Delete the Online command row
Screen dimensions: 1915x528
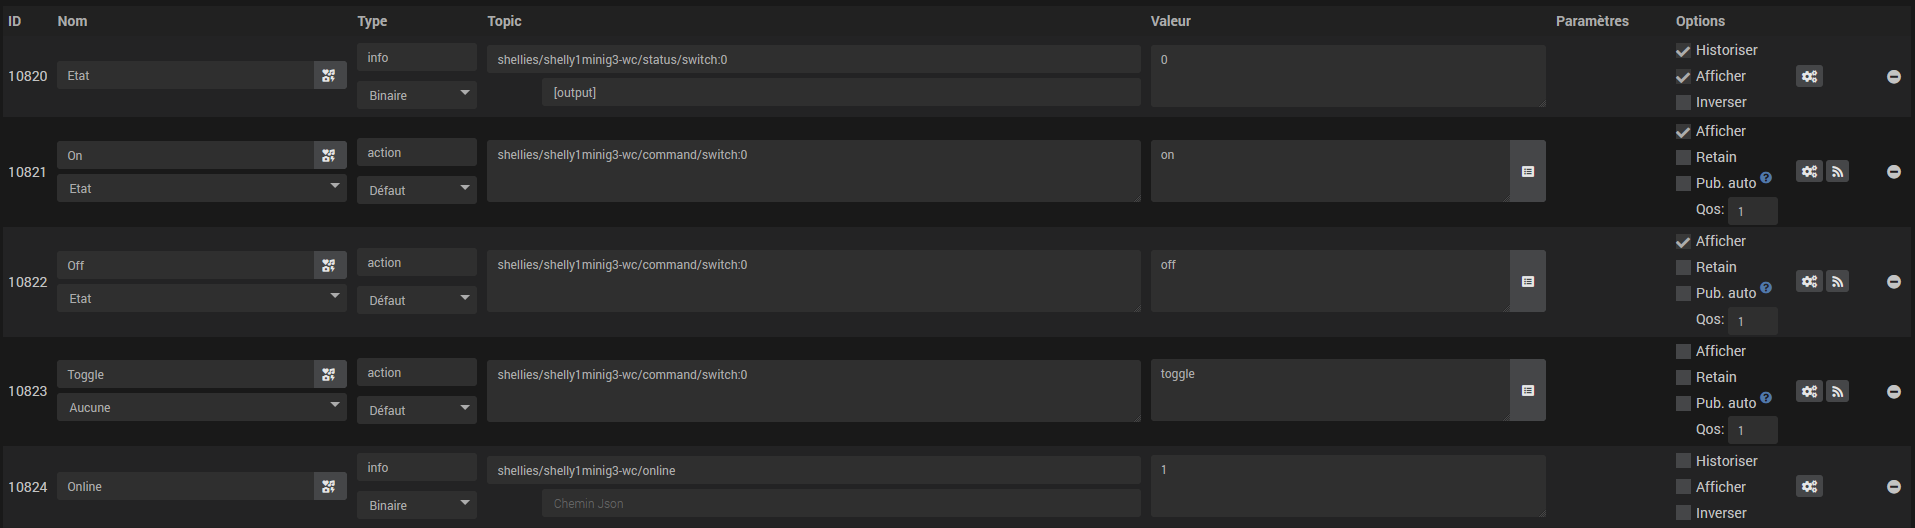(x=1893, y=487)
